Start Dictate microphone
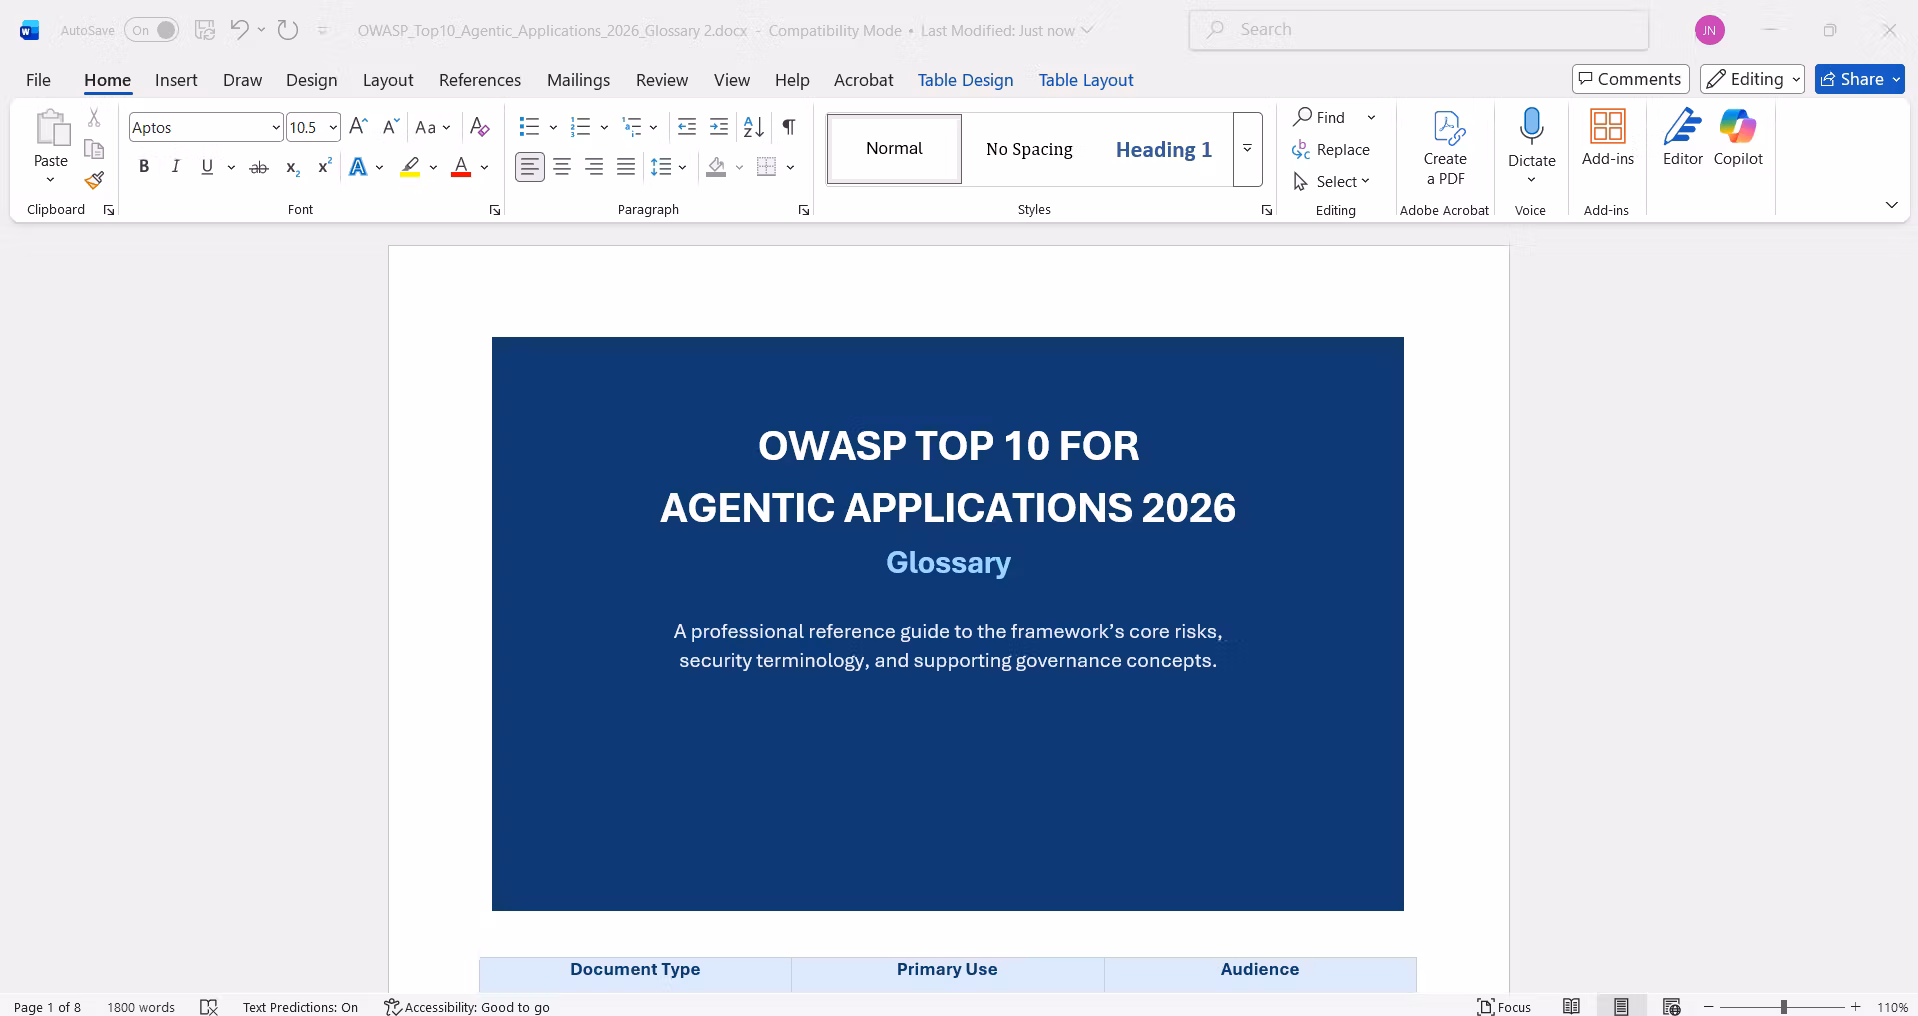The height and width of the screenshot is (1016, 1918). 1532,136
